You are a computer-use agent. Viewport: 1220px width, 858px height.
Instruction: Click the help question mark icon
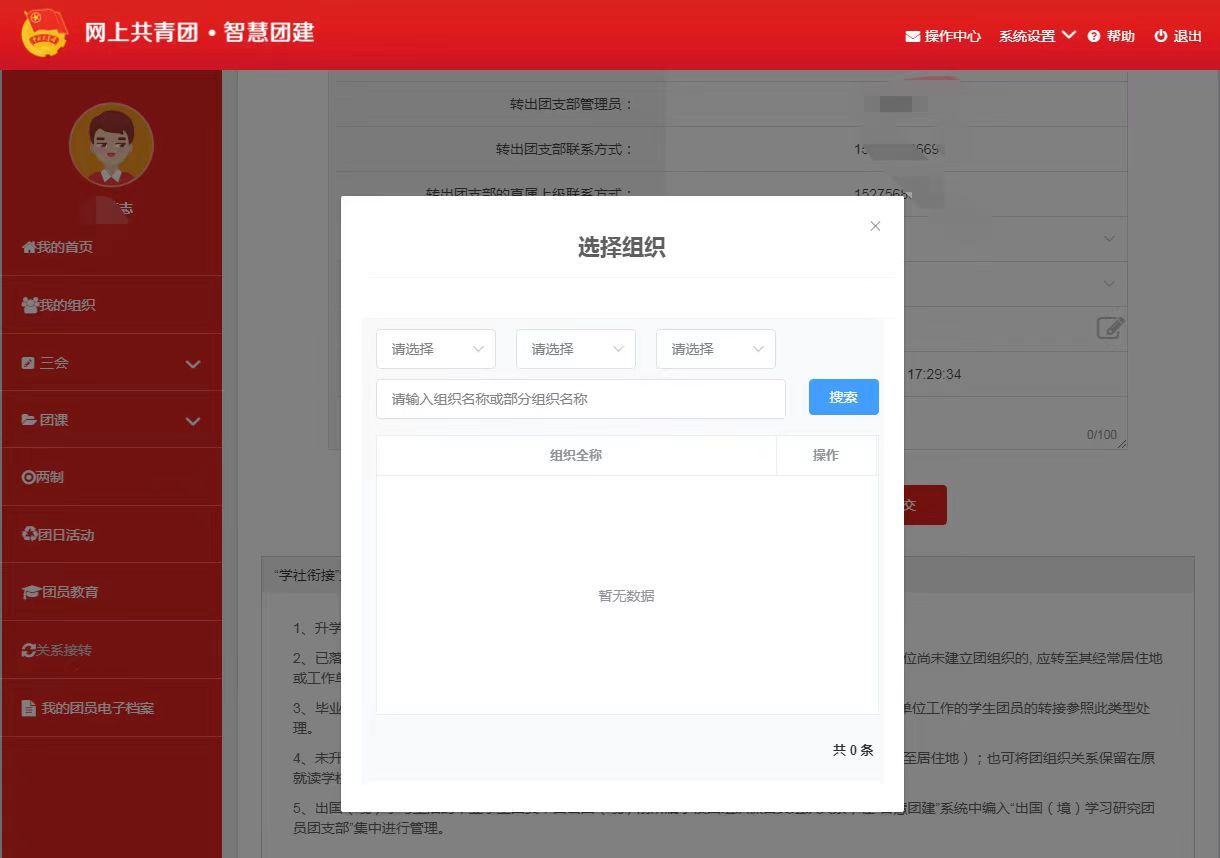(x=1094, y=36)
